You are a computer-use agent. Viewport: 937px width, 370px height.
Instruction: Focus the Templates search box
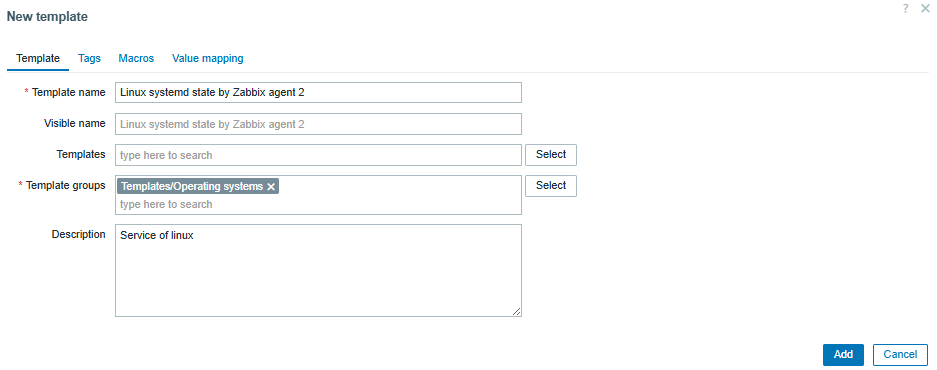click(x=319, y=155)
